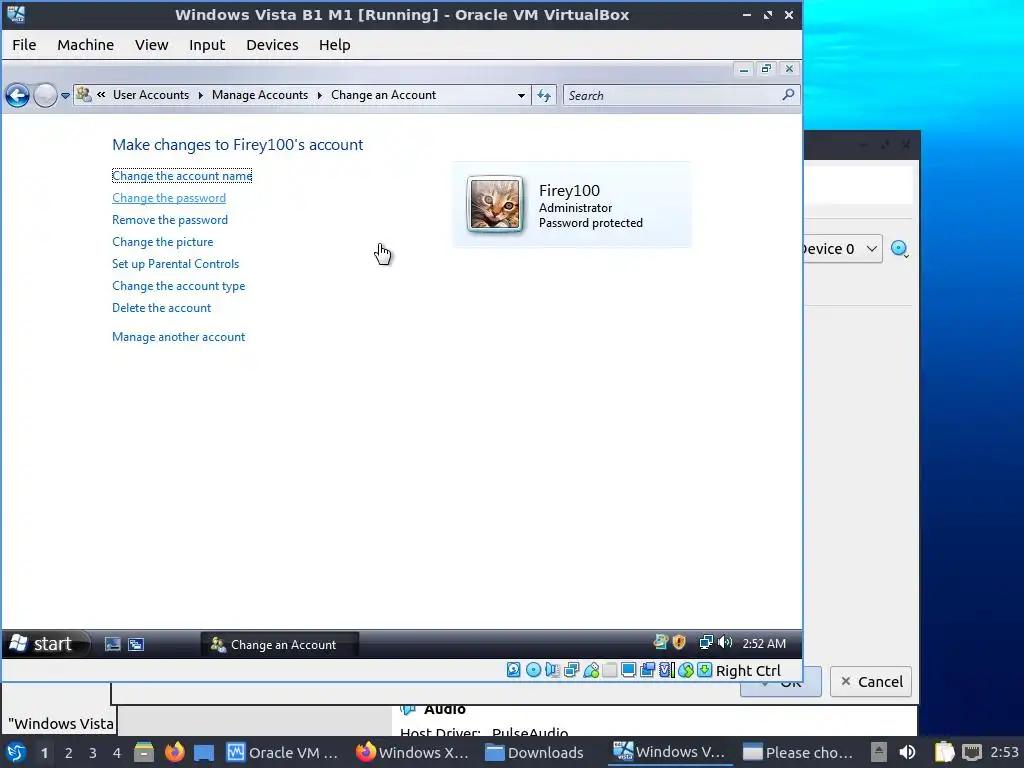Click 'Change the account type' link
The width and height of the screenshot is (1024, 768).
[x=179, y=286]
